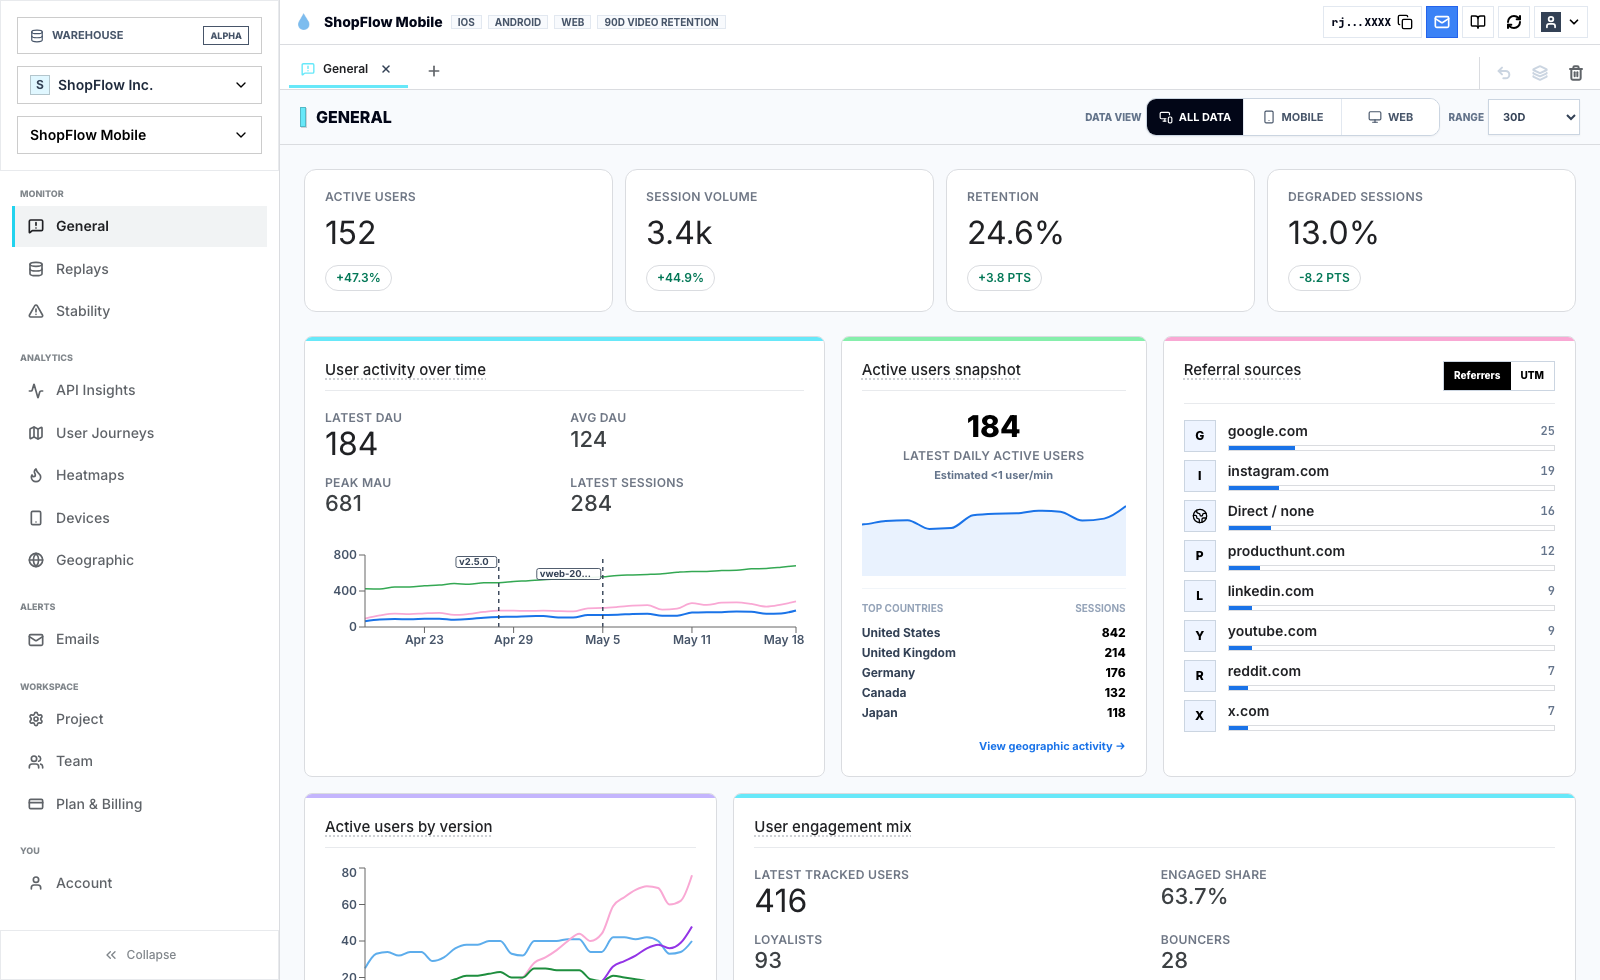The width and height of the screenshot is (1600, 980).
Task: Select ALL DATA view
Action: point(1195,117)
